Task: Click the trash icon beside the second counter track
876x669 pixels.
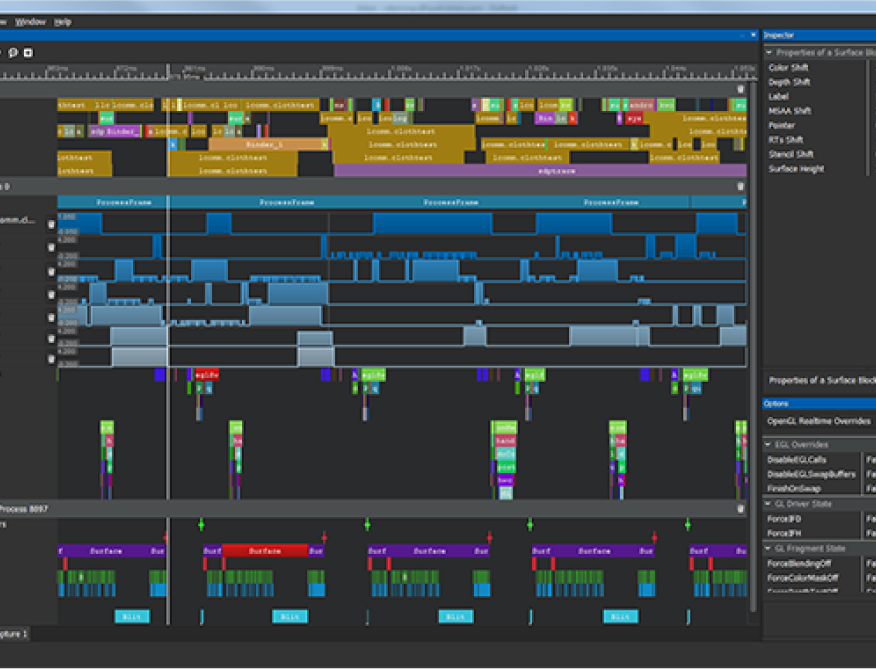Action: coord(50,246)
